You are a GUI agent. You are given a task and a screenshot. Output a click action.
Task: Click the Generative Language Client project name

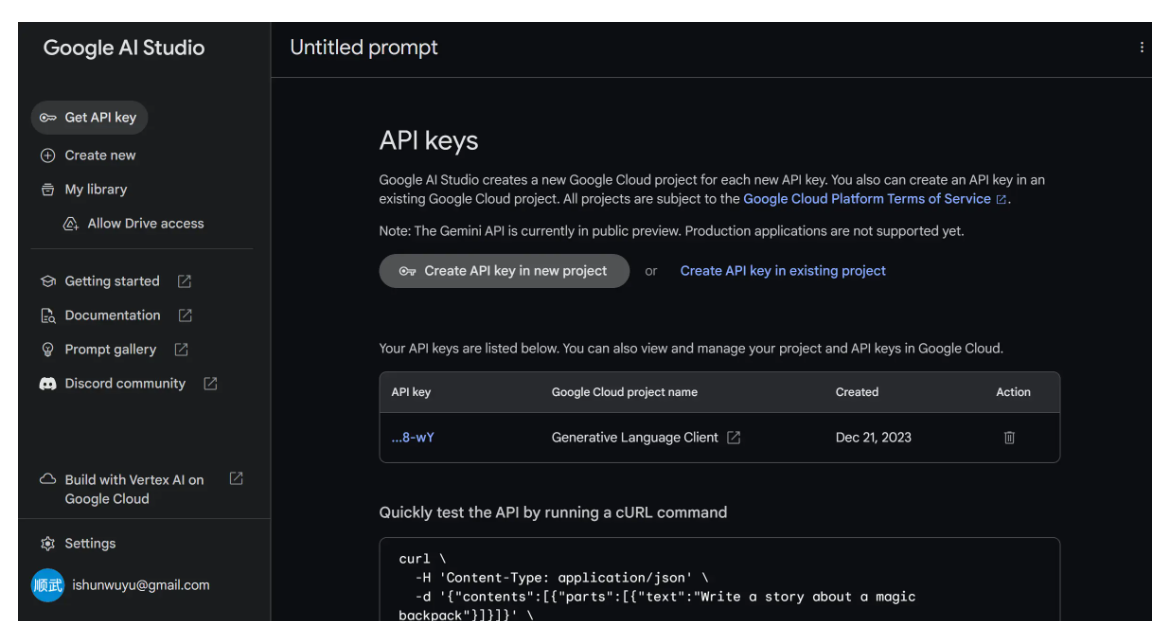click(x=634, y=437)
